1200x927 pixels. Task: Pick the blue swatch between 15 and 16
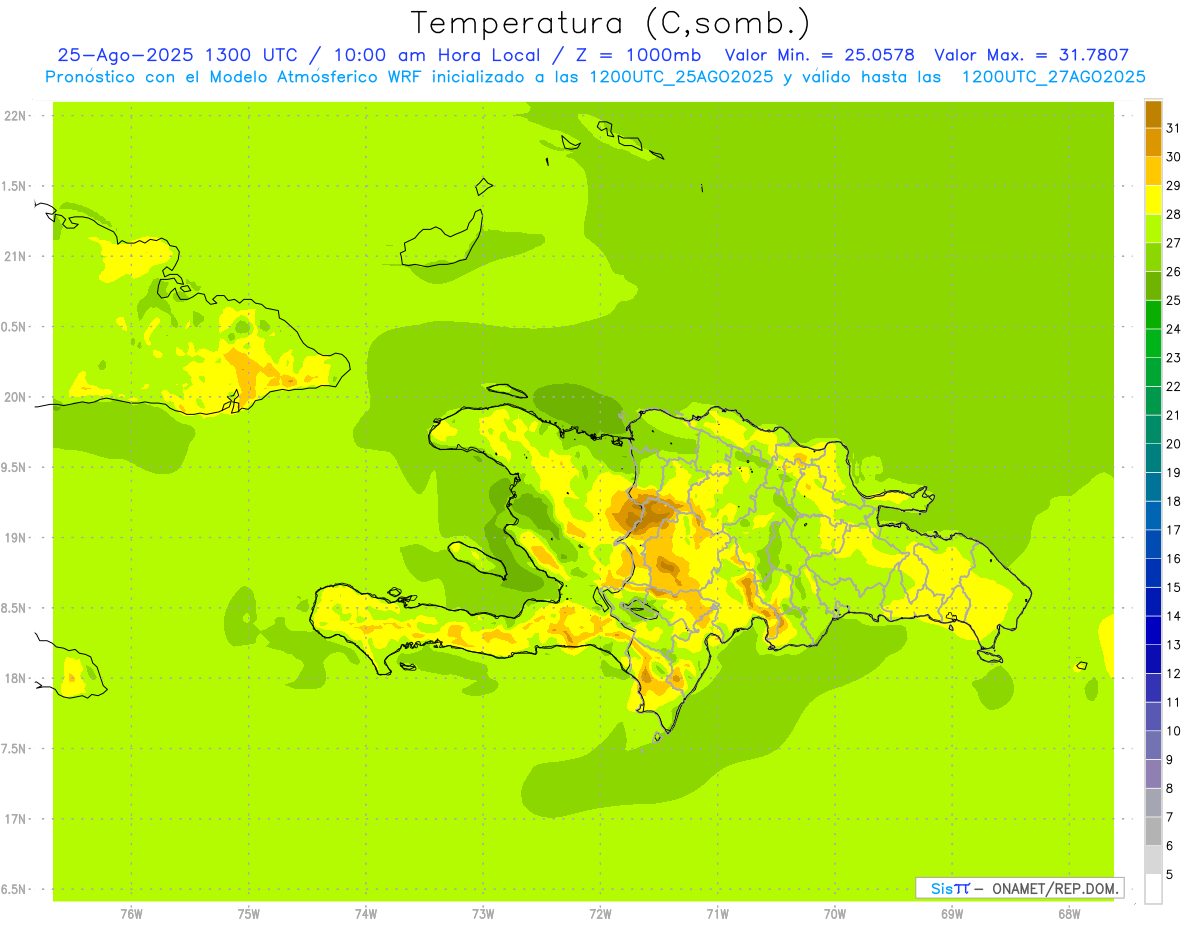pyautogui.click(x=1153, y=573)
